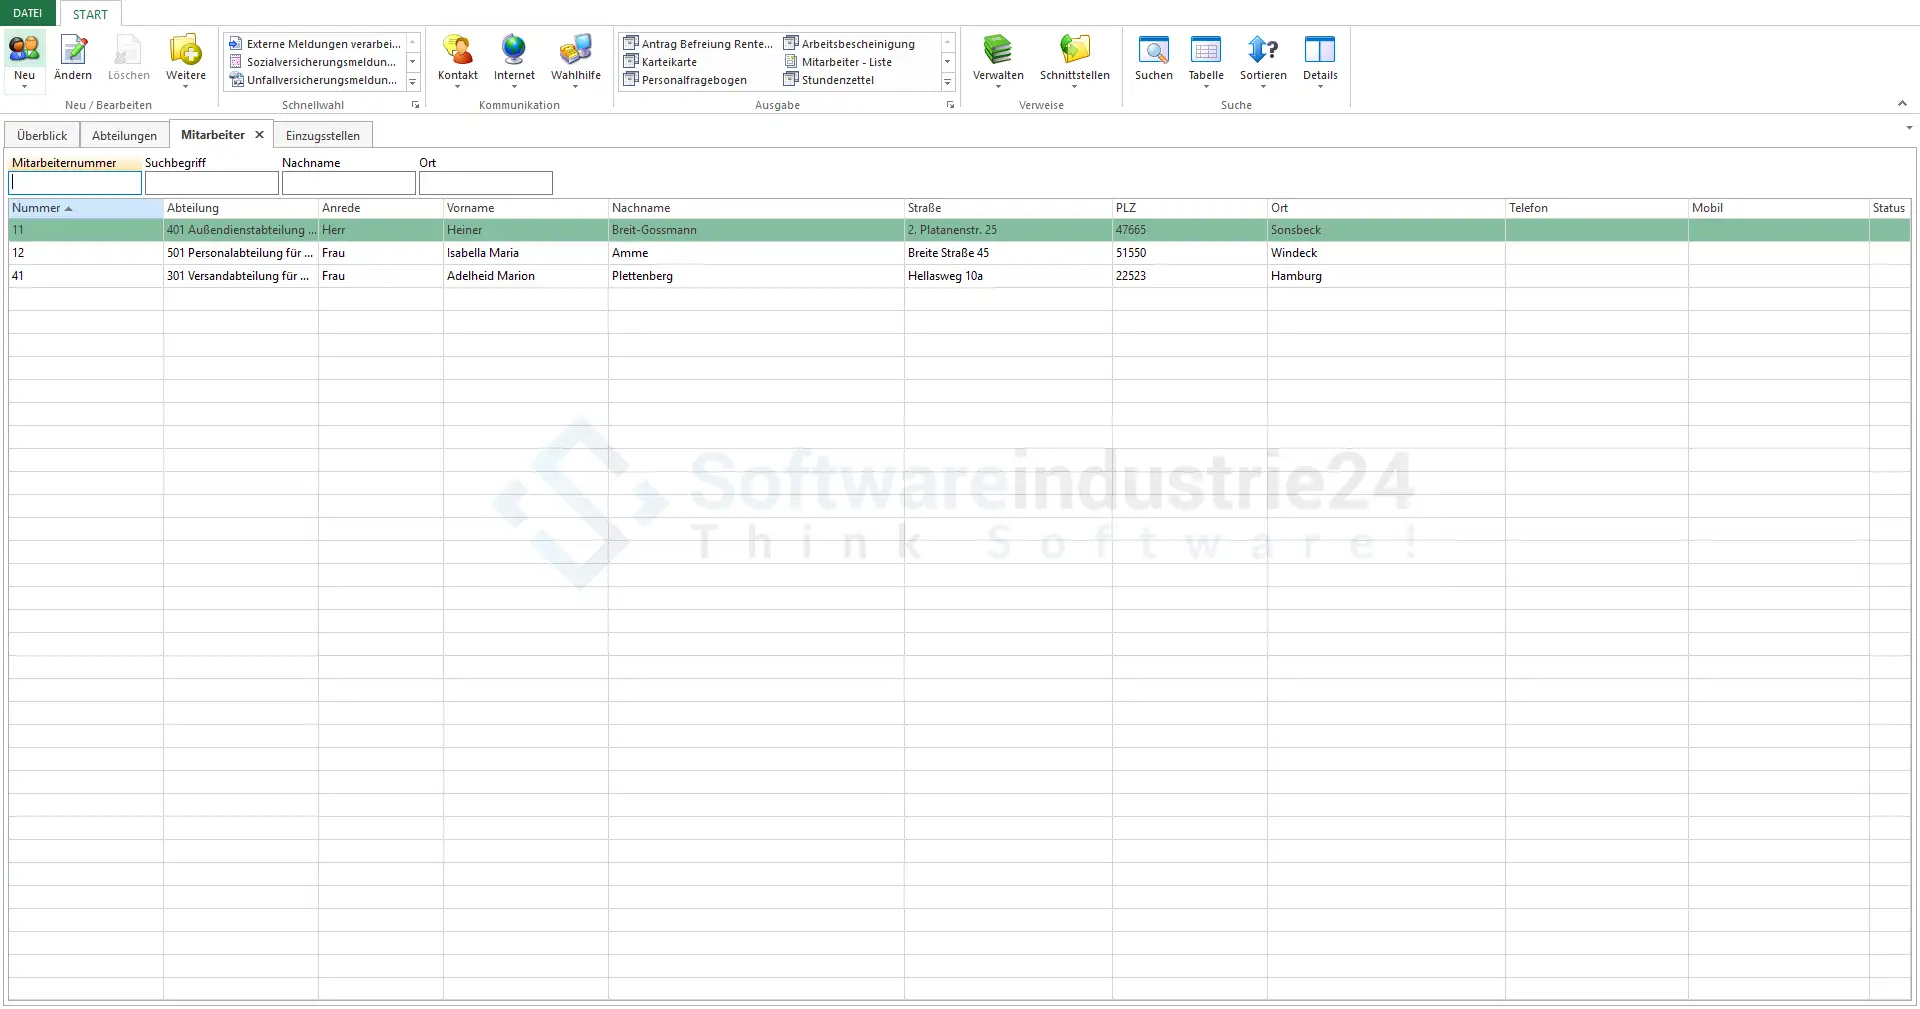Image resolution: width=1920 pixels, height=1009 pixels.
Task: Click the Sortieren sort icon
Action: point(1263,49)
